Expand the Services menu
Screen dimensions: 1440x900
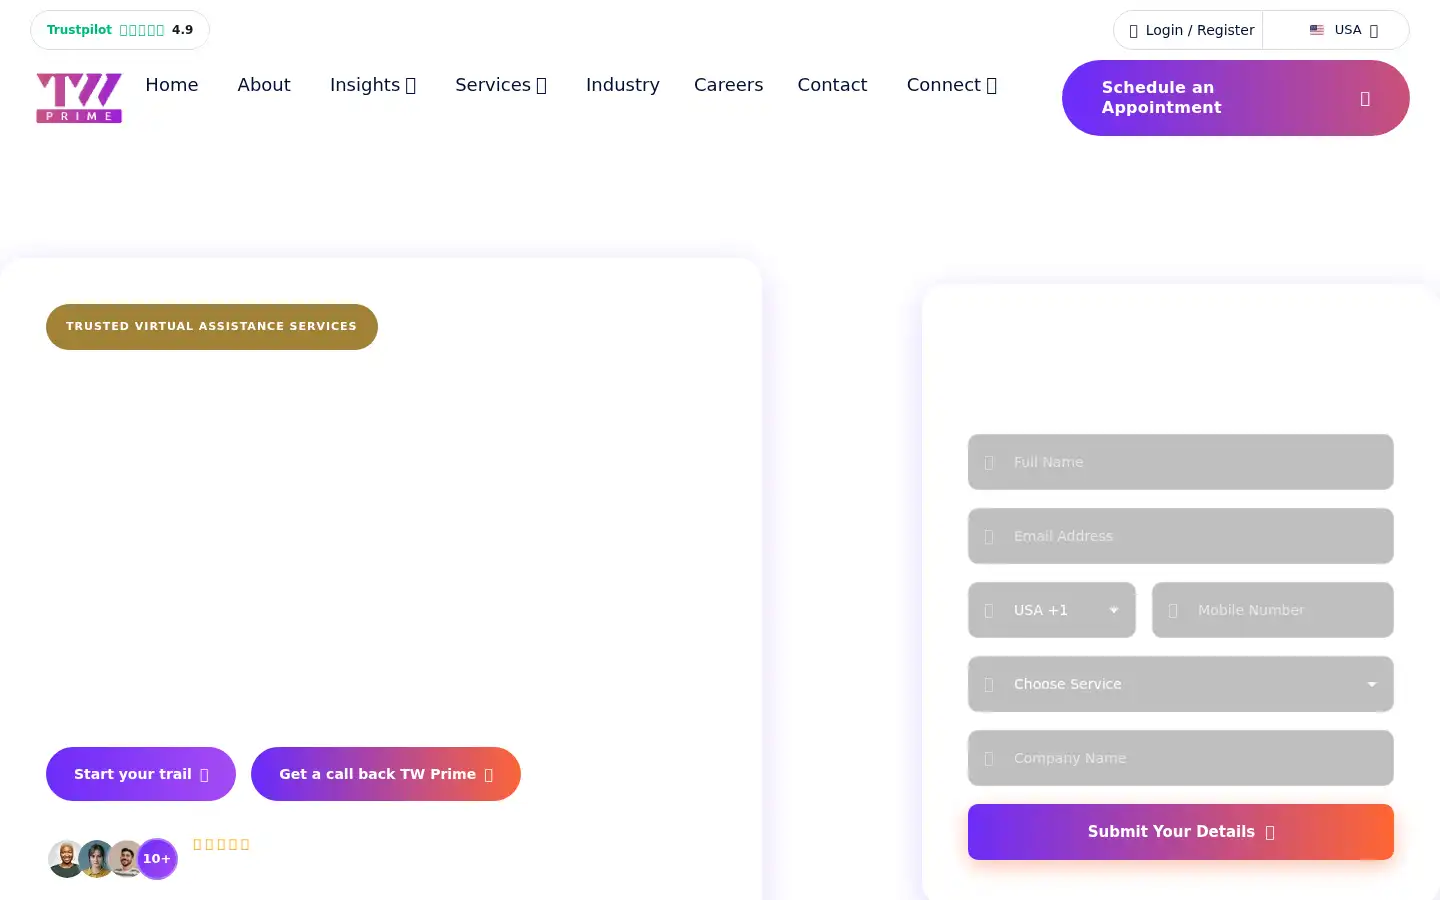coord(501,85)
